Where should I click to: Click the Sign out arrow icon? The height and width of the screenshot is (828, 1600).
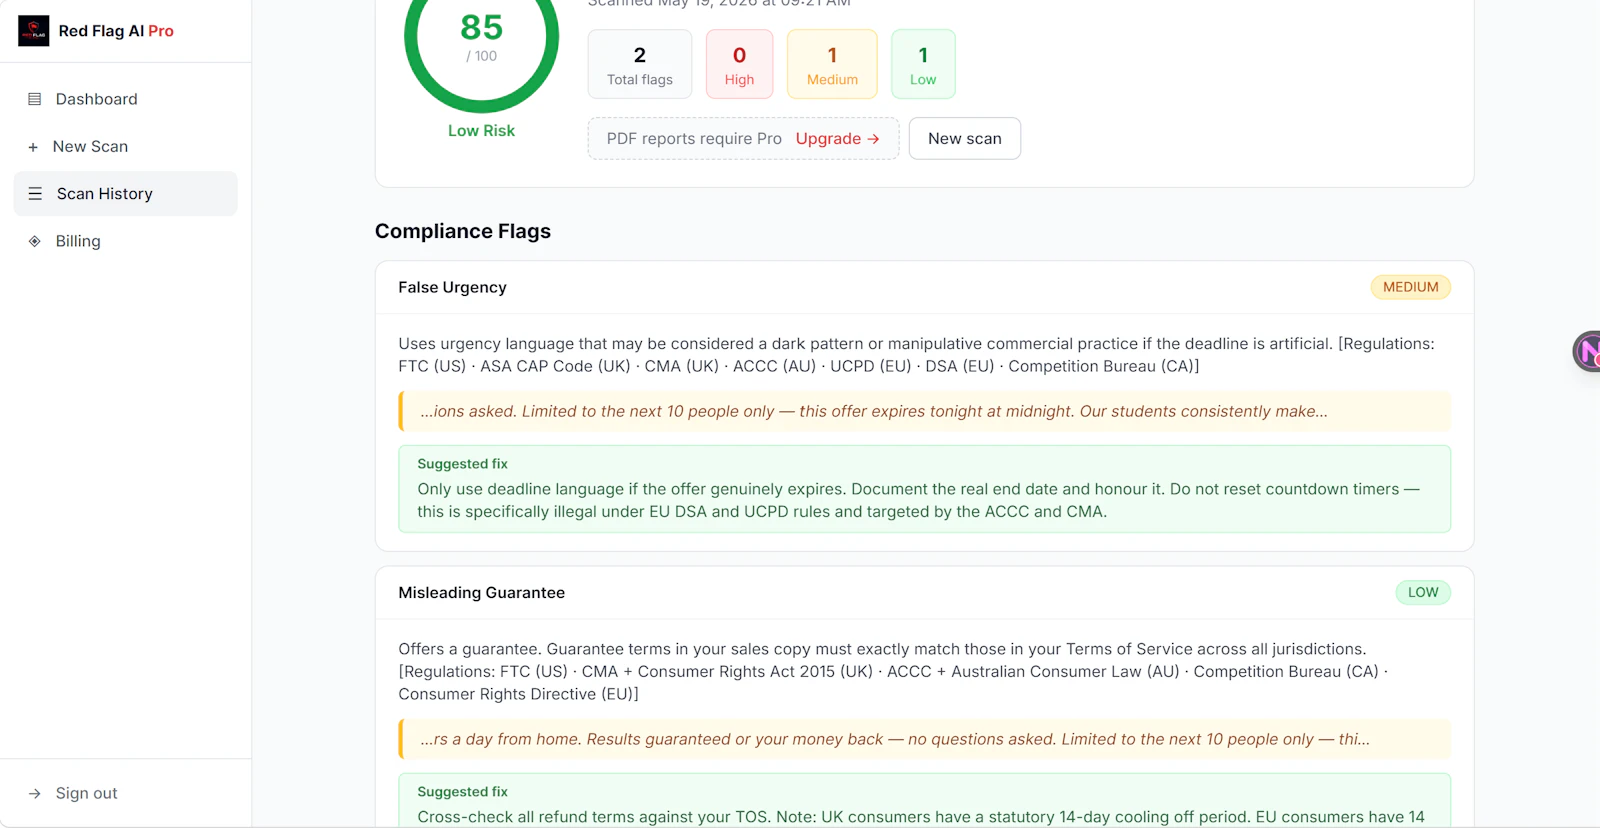point(34,793)
